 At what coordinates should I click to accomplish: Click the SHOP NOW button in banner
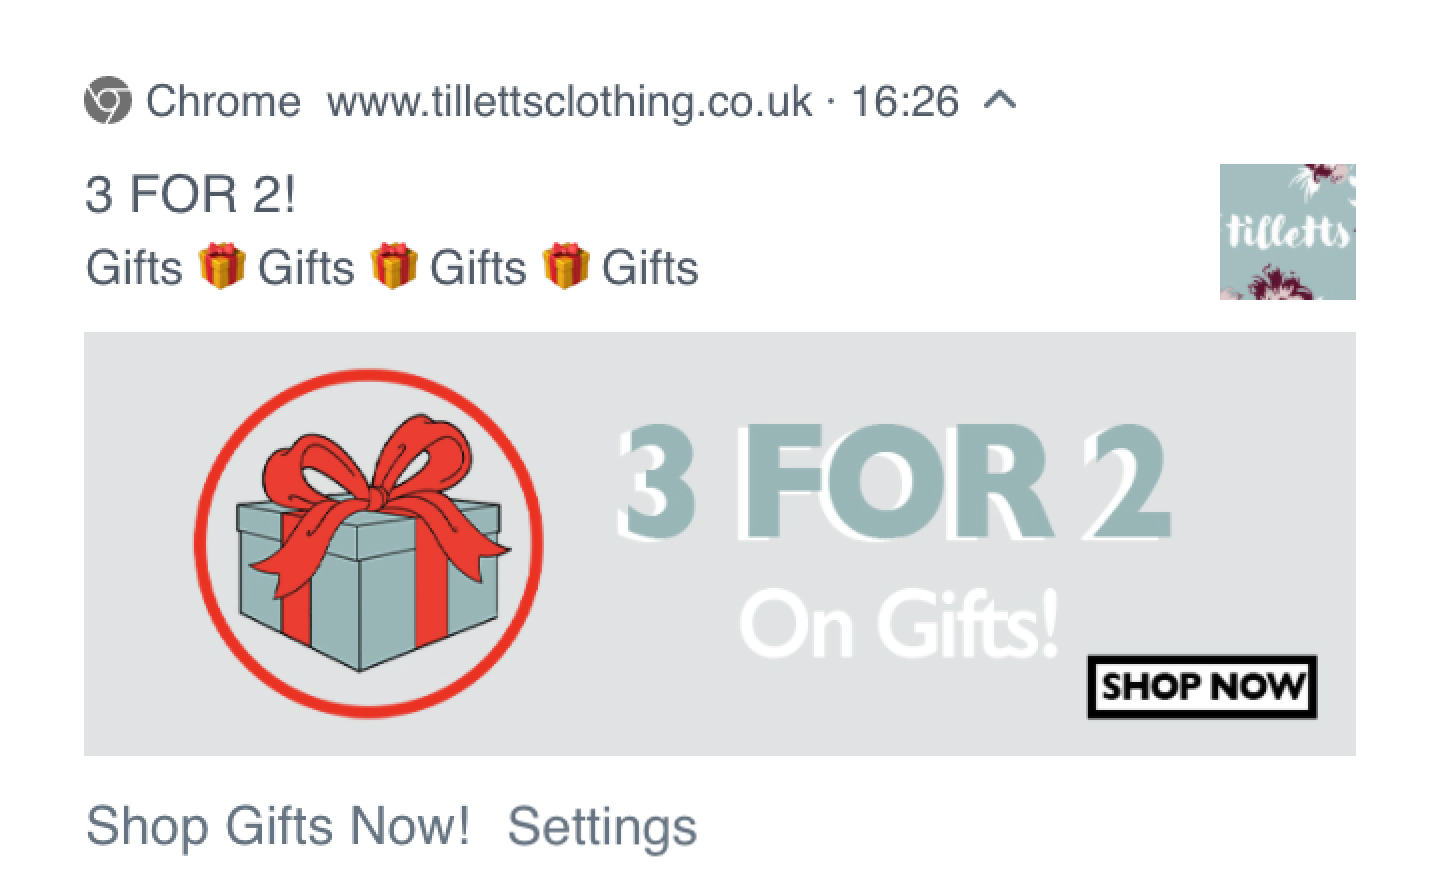[1202, 687]
